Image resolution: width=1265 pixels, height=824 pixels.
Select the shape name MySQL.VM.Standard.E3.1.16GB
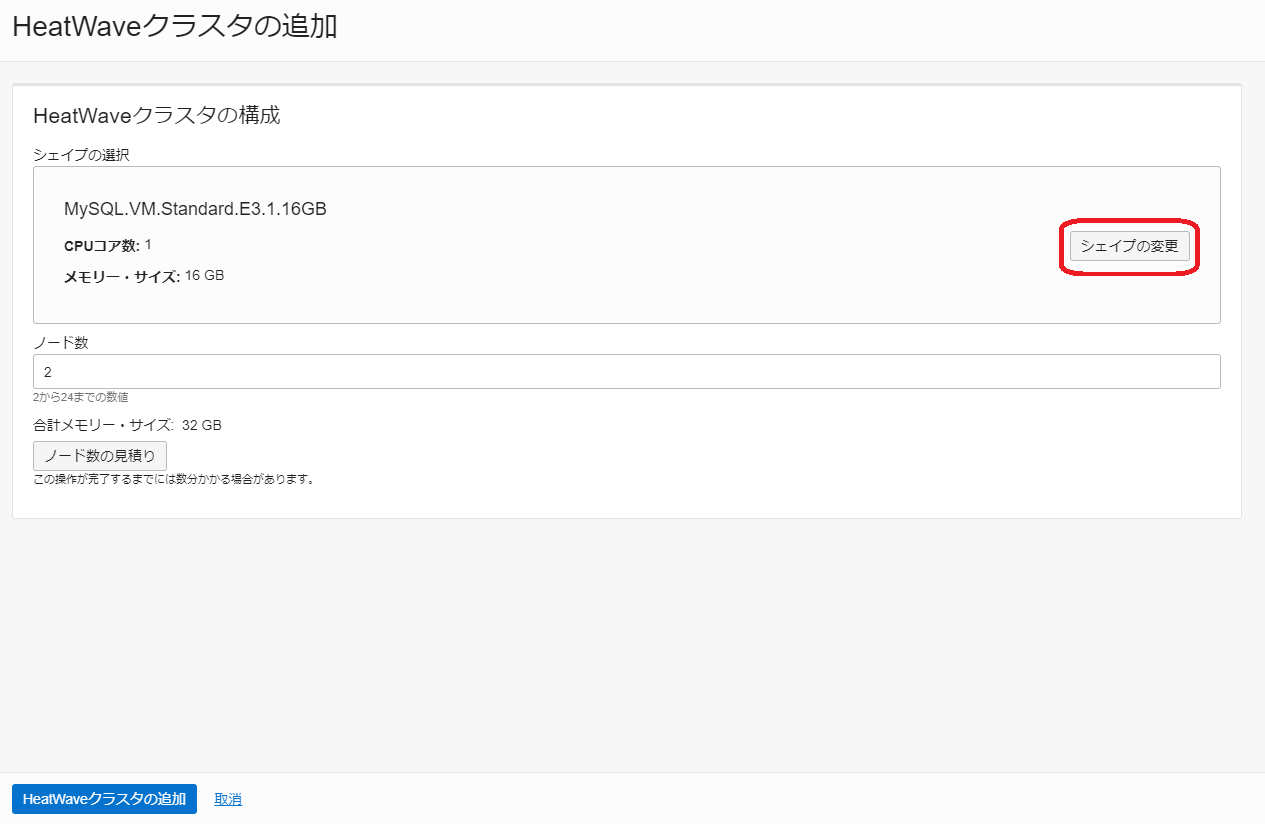click(195, 209)
